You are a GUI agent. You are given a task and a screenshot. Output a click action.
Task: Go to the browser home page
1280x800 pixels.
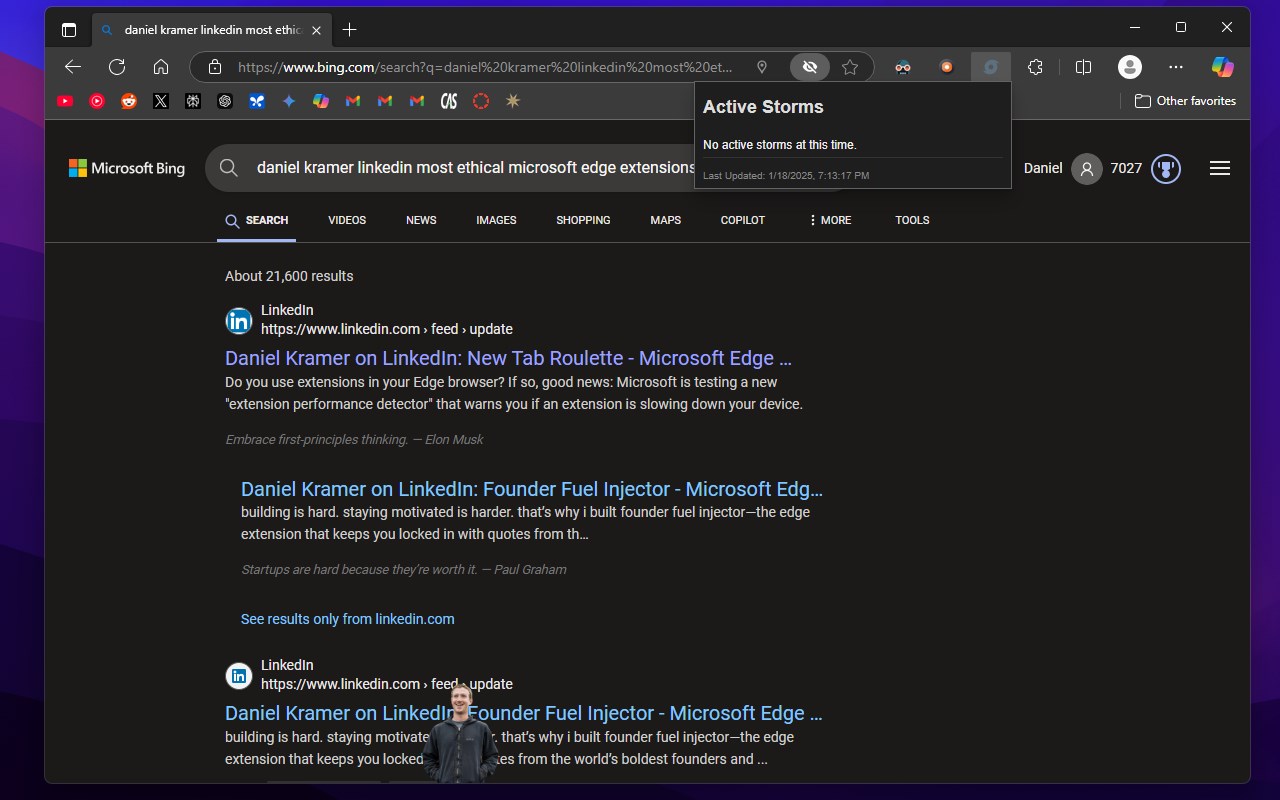pyautogui.click(x=161, y=67)
